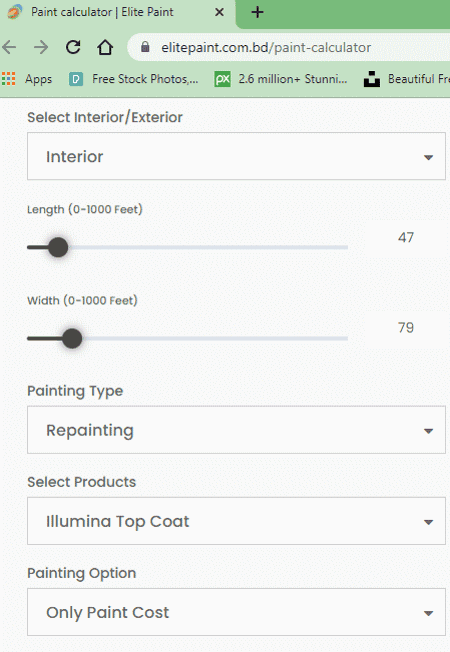Click the padlock site info icon
Image resolution: width=450 pixels, height=652 pixels.
coord(145,47)
